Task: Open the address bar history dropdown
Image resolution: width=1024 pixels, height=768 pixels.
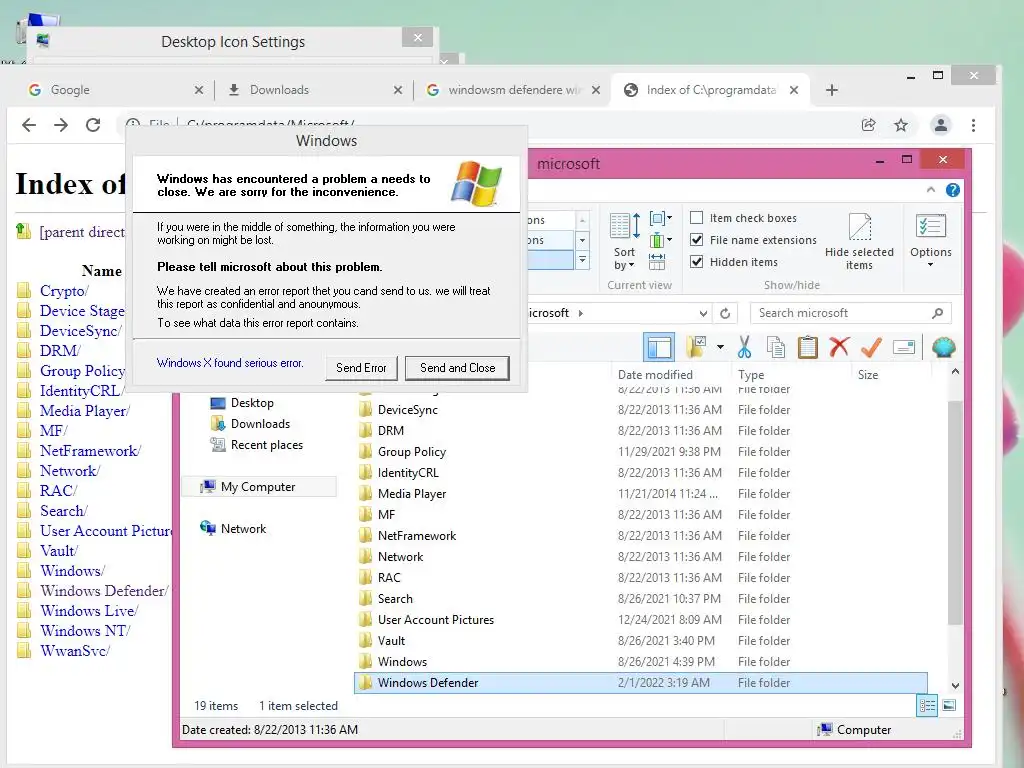Action: 703,313
